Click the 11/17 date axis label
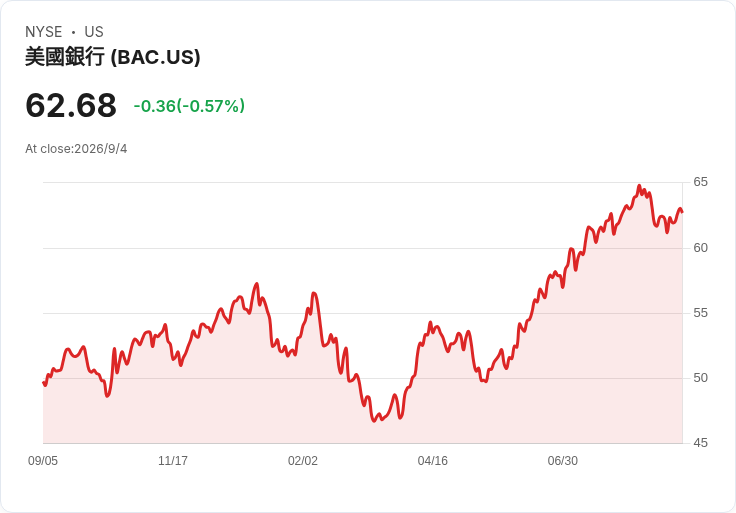 tap(173, 461)
